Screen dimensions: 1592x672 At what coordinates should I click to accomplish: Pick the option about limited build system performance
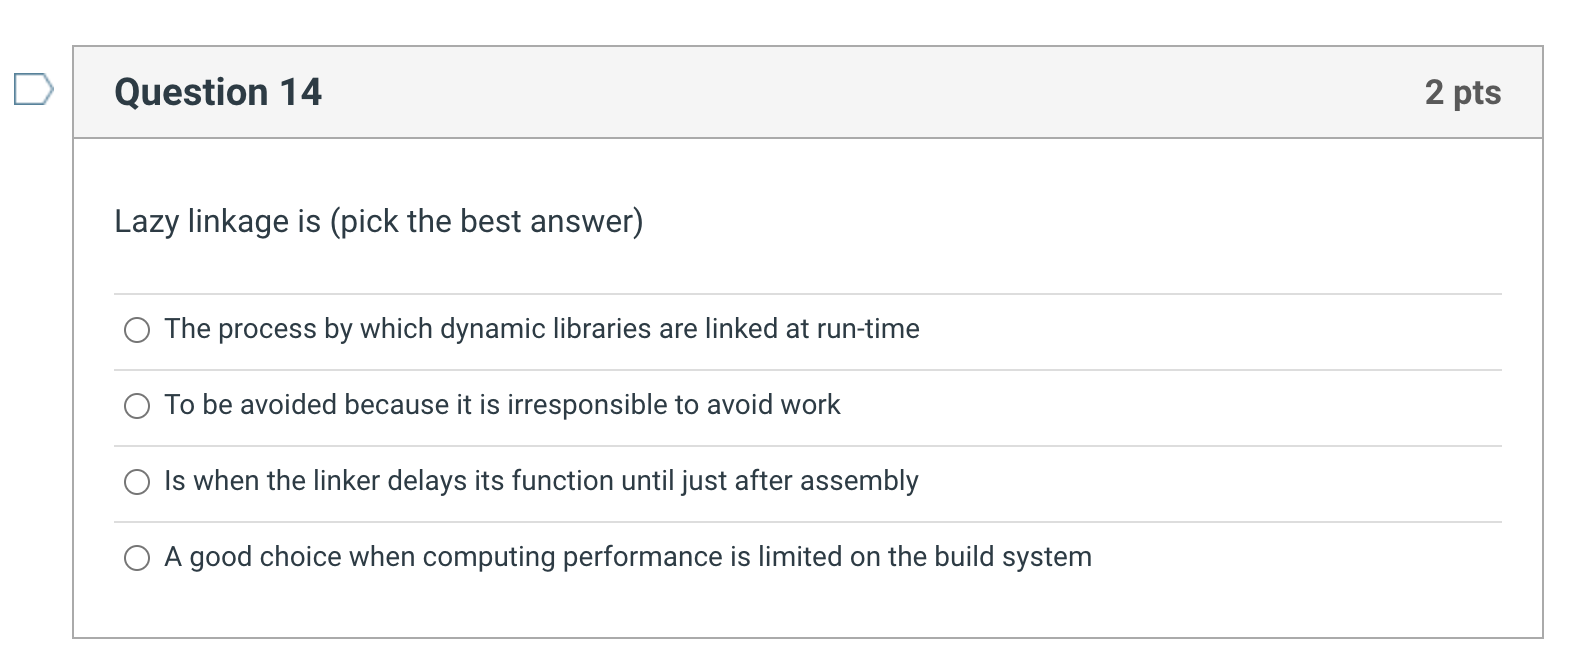coord(137,557)
